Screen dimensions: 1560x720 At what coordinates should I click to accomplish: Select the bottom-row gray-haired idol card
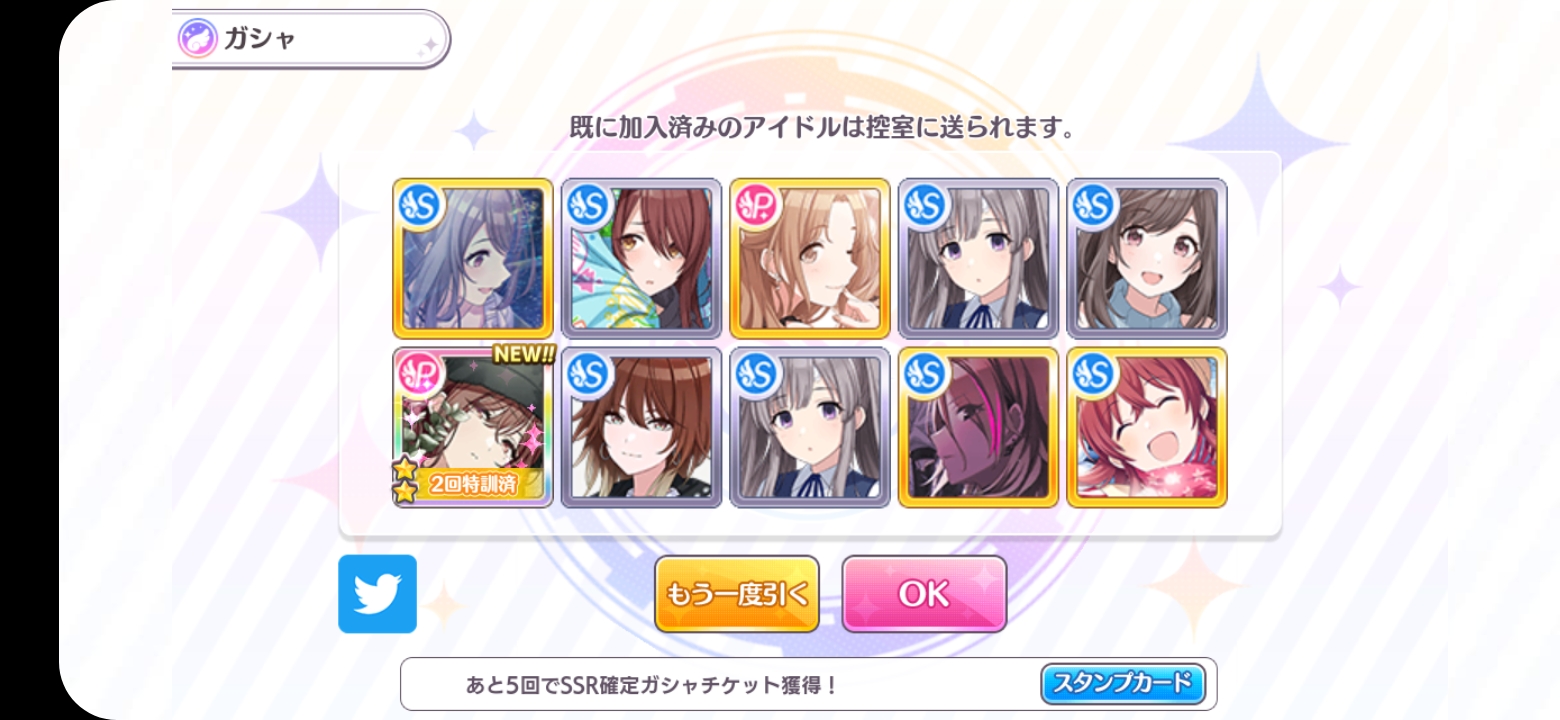click(810, 428)
